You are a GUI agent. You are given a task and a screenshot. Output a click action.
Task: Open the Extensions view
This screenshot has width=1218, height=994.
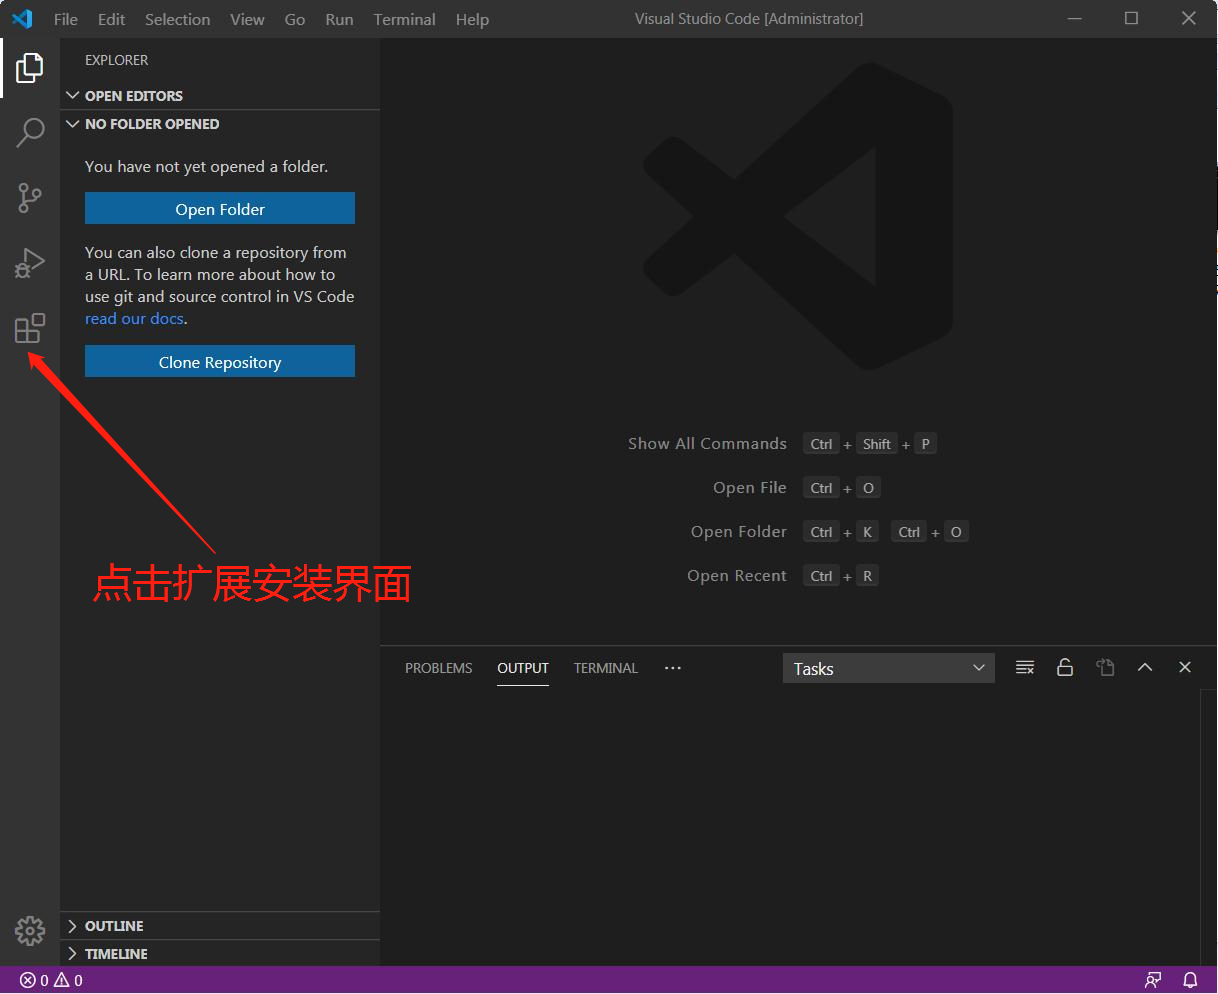pyautogui.click(x=30, y=327)
